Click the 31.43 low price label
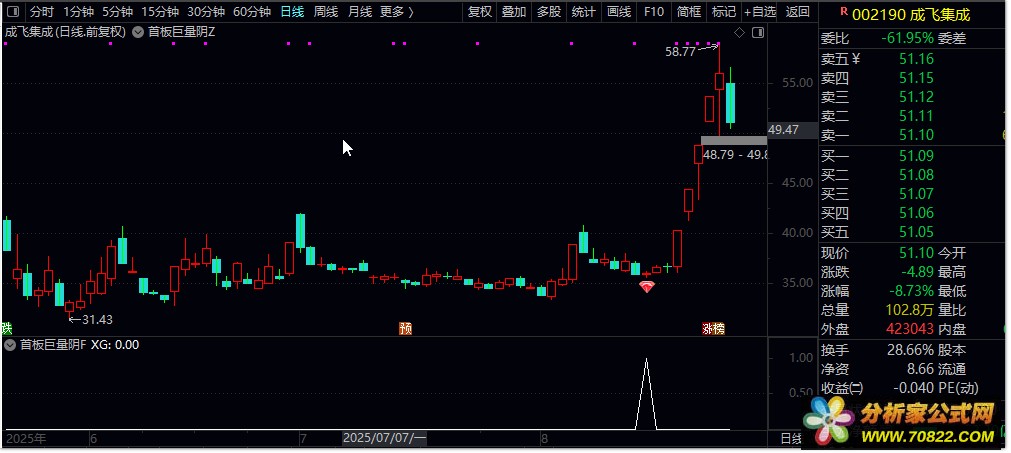The image size is (1011, 453). (x=97, y=319)
